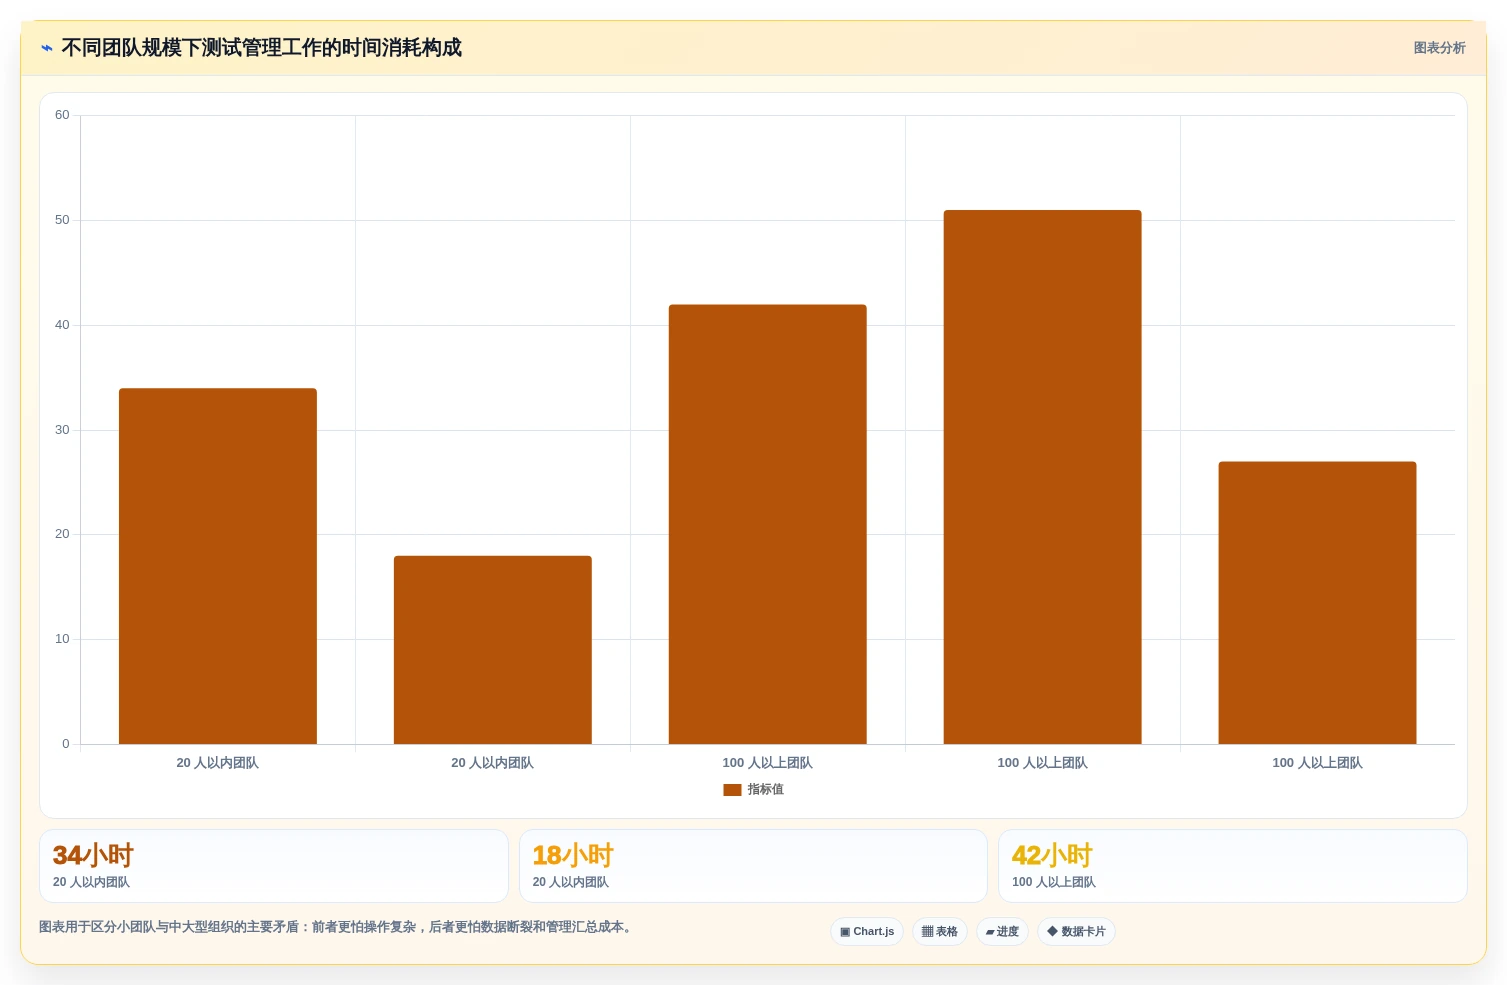Click the 指标值 legend label

click(766, 790)
